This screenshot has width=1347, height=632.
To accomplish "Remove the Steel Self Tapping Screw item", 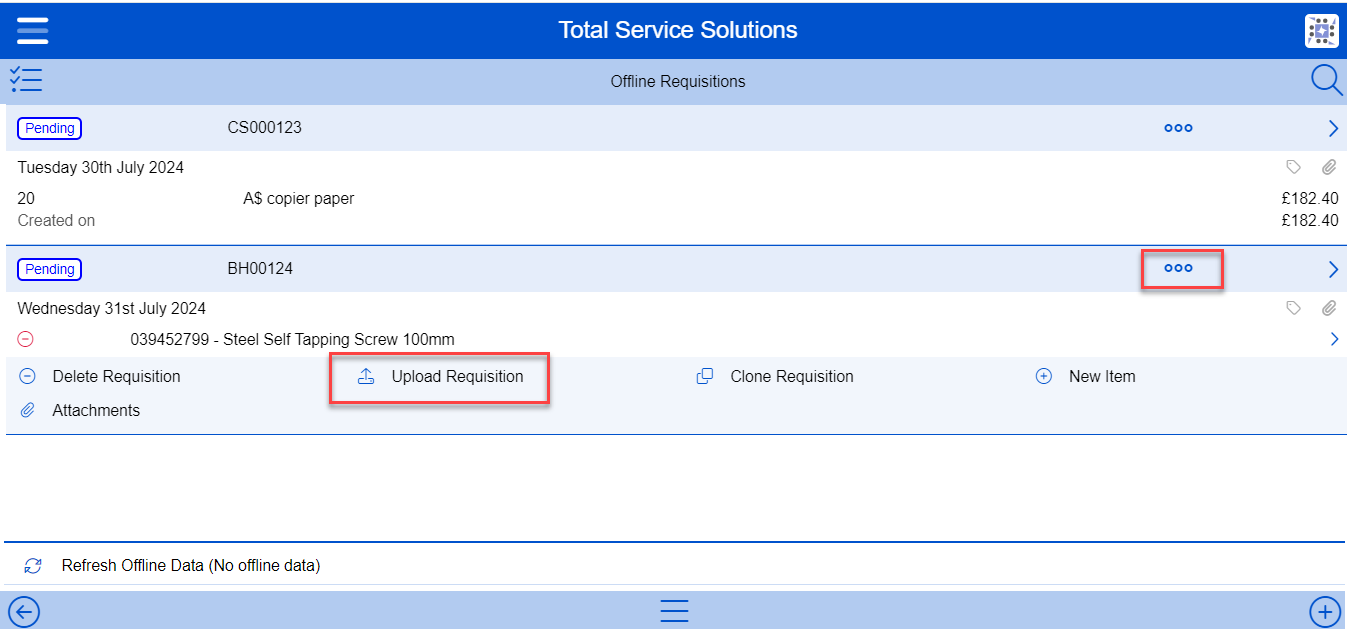I will point(26,340).
